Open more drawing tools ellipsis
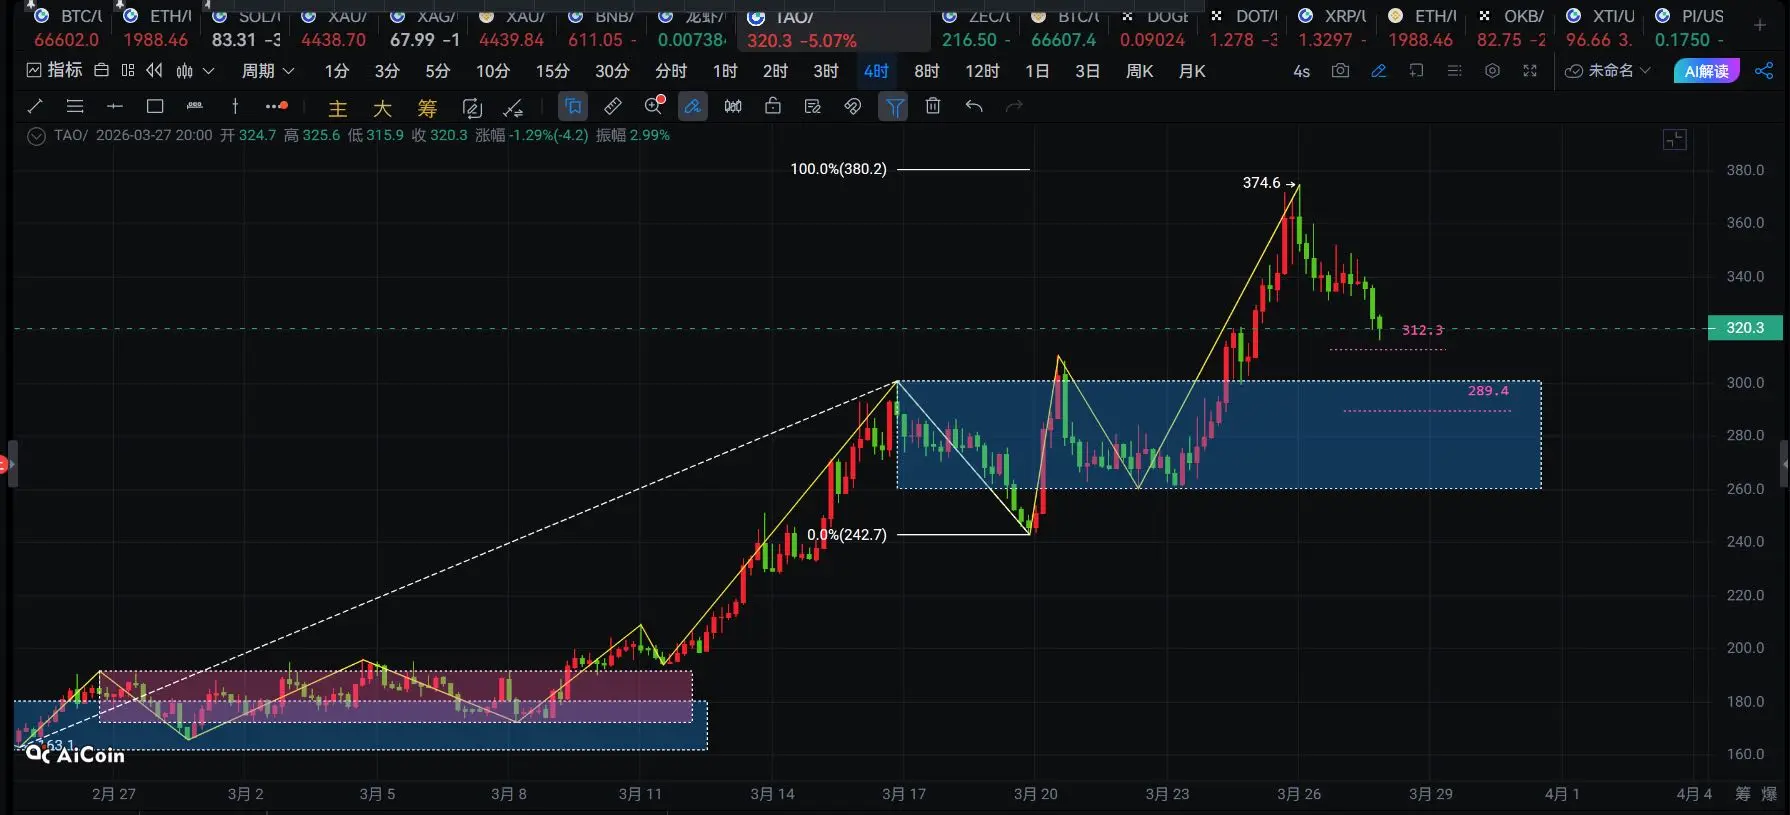 pyautogui.click(x=277, y=106)
